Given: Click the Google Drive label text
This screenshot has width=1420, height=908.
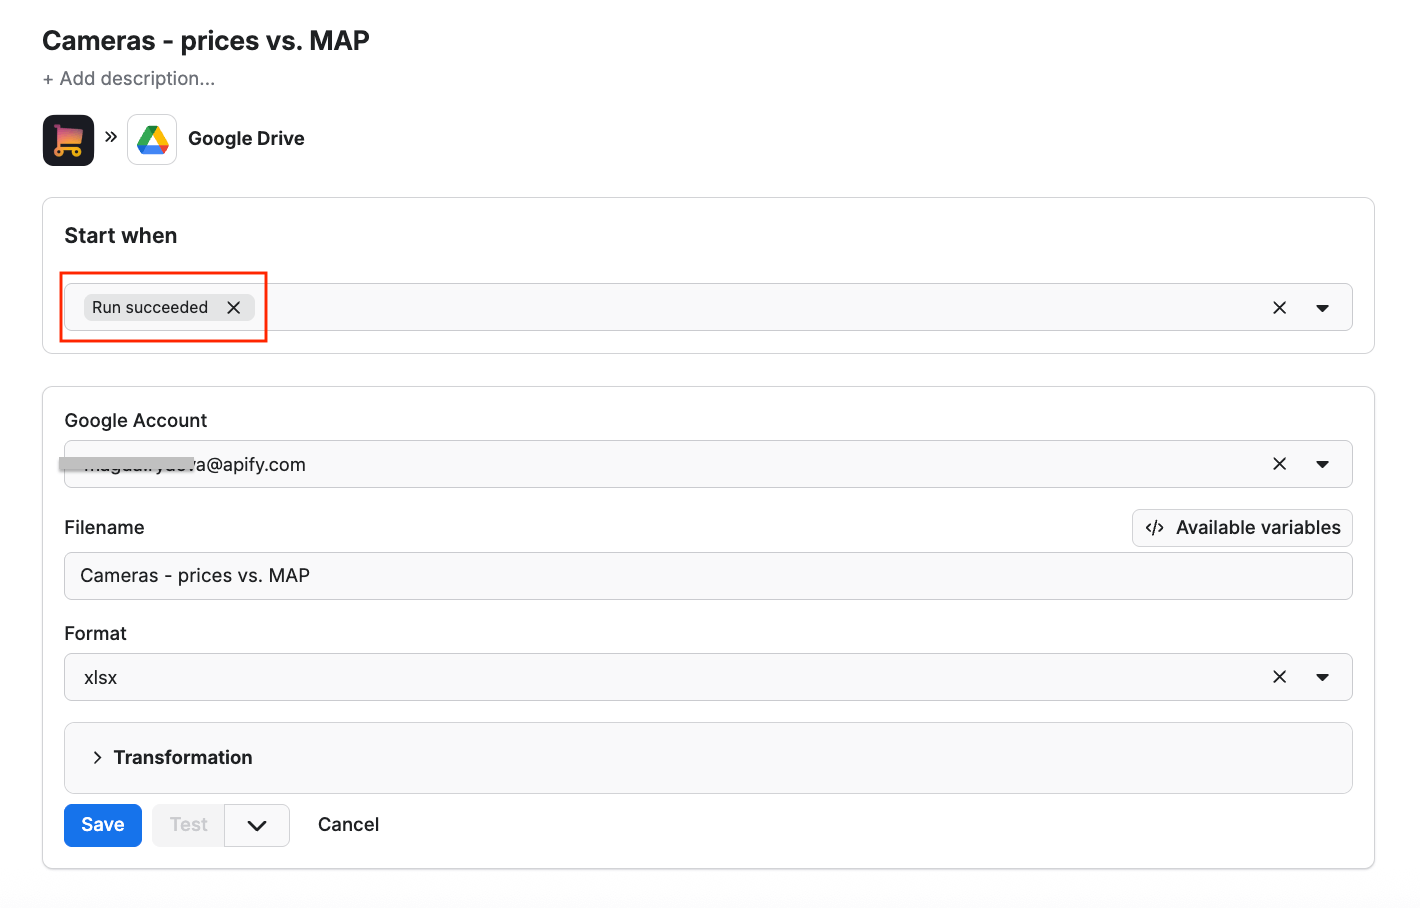Looking at the screenshot, I should click(246, 139).
